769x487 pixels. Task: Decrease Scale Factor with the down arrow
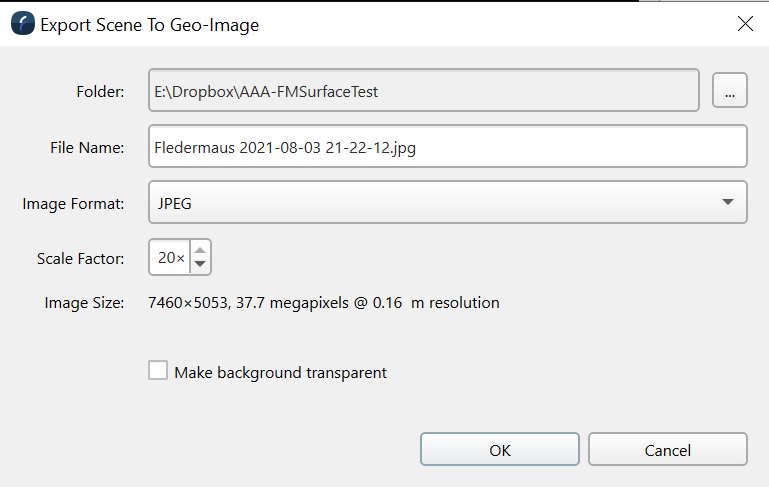pyautogui.click(x=200, y=265)
